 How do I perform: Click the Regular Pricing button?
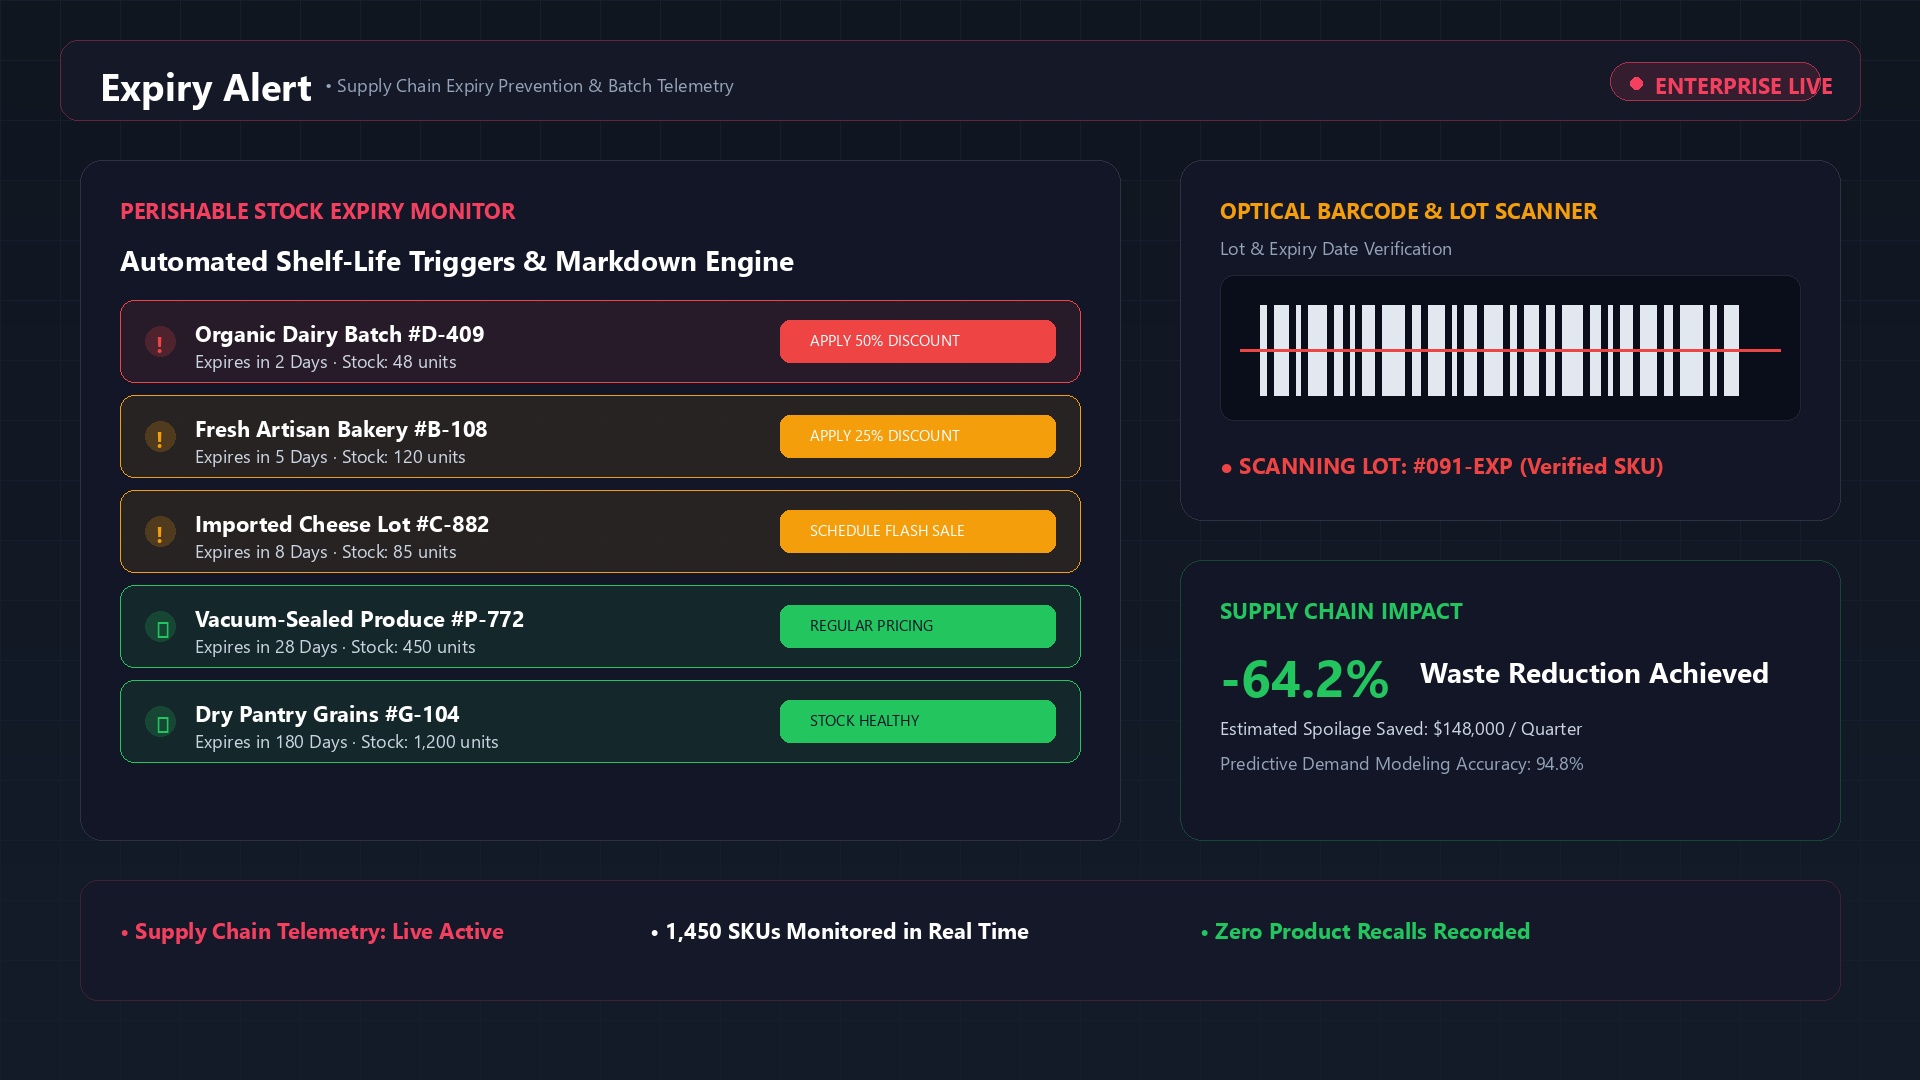[x=917, y=626]
